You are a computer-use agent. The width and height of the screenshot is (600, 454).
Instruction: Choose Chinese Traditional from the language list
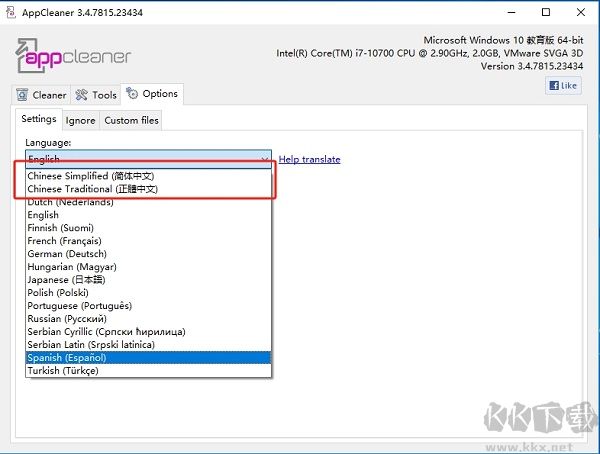point(92,189)
